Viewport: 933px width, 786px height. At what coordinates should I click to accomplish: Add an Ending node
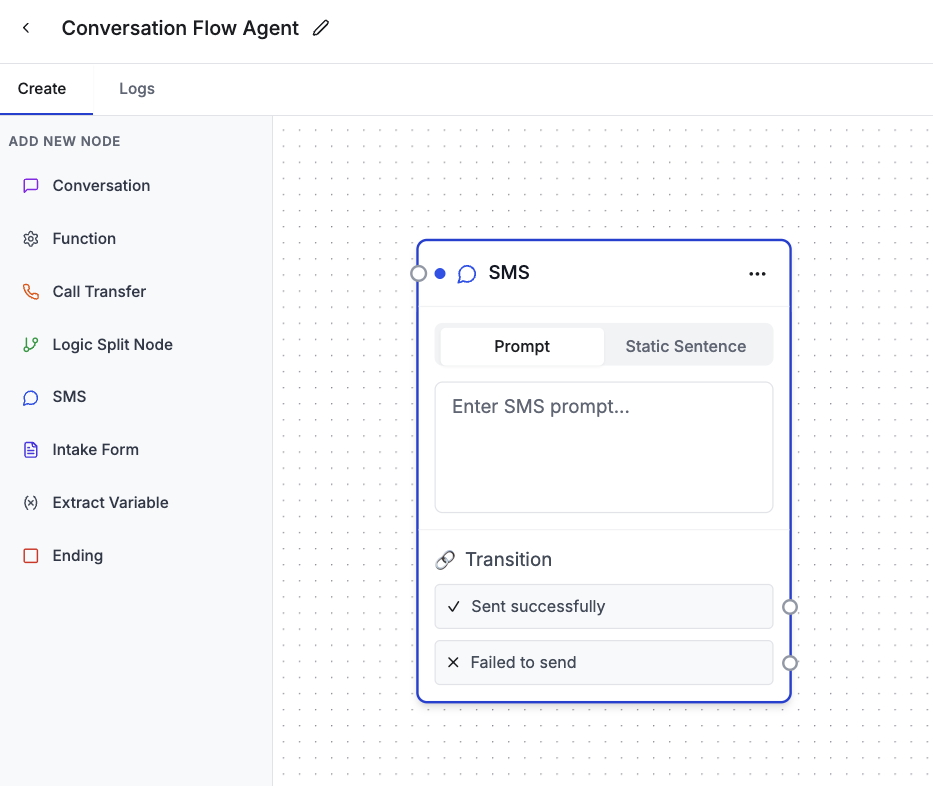coord(77,556)
